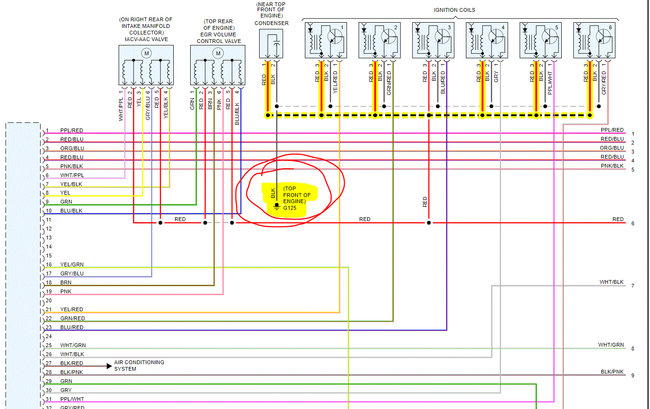Viewport: 650px width, 409px height.
Task: Select the condenser component symbol
Action: pyautogui.click(x=271, y=44)
